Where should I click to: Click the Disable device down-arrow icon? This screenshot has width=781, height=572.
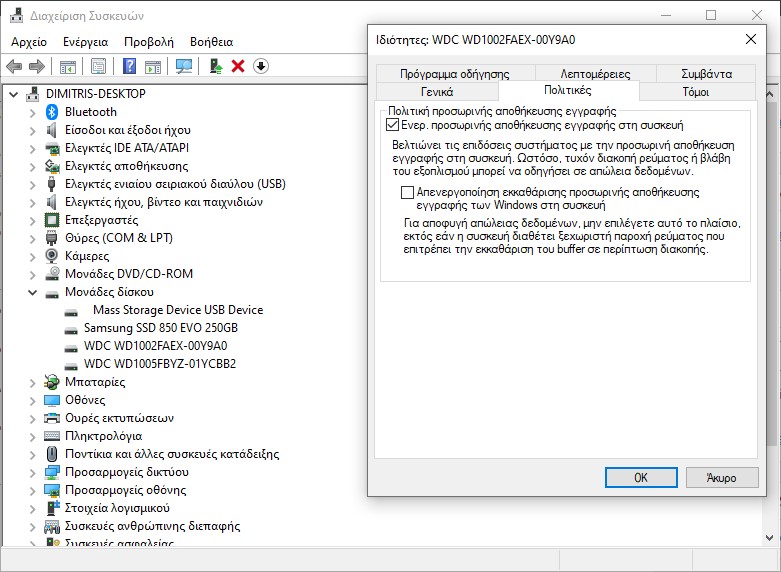[261, 66]
